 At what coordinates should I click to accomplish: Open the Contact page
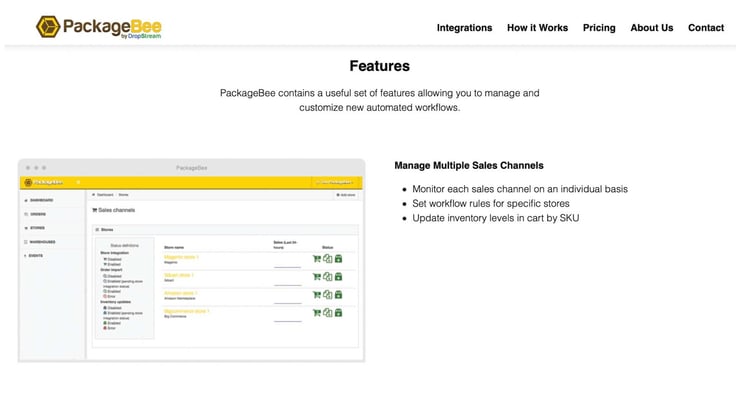pyautogui.click(x=706, y=28)
